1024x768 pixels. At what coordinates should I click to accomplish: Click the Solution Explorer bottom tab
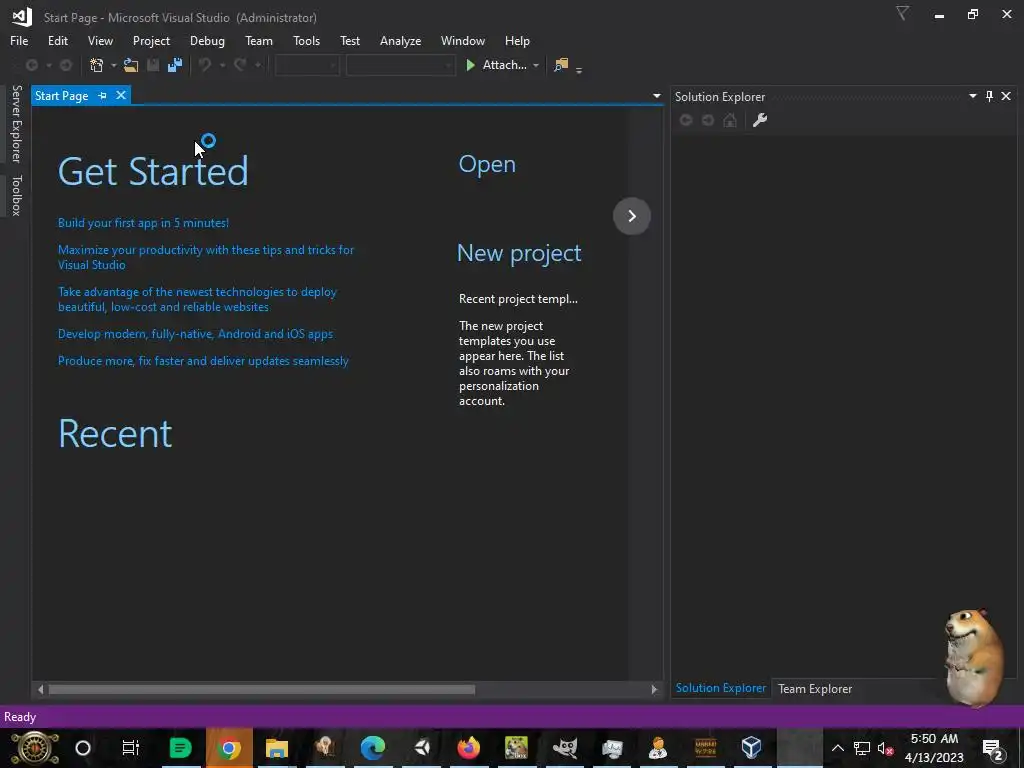720,688
